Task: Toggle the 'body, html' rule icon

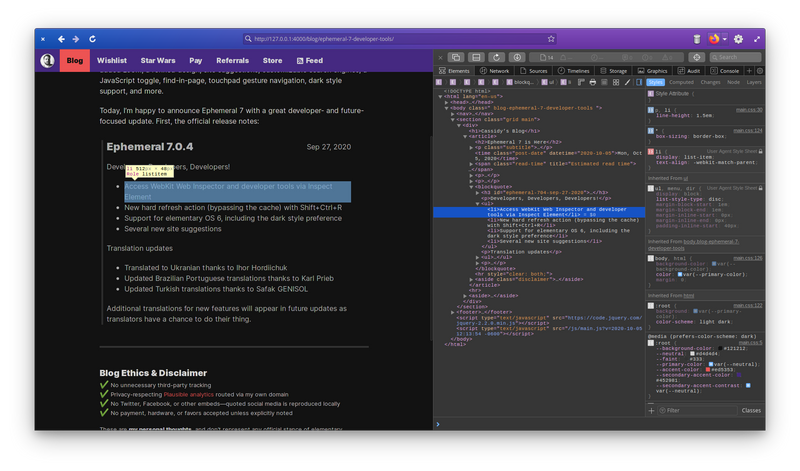Action: (x=651, y=258)
